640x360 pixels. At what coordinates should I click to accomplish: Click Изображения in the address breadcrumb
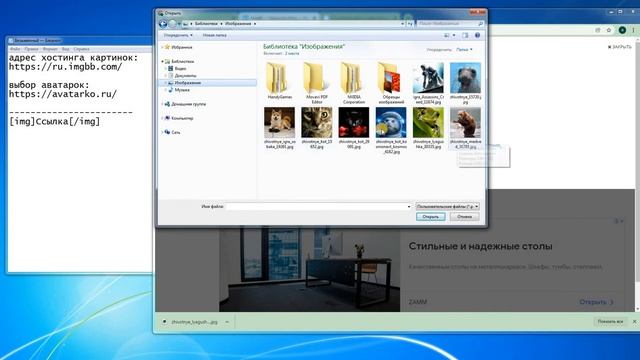coord(238,24)
